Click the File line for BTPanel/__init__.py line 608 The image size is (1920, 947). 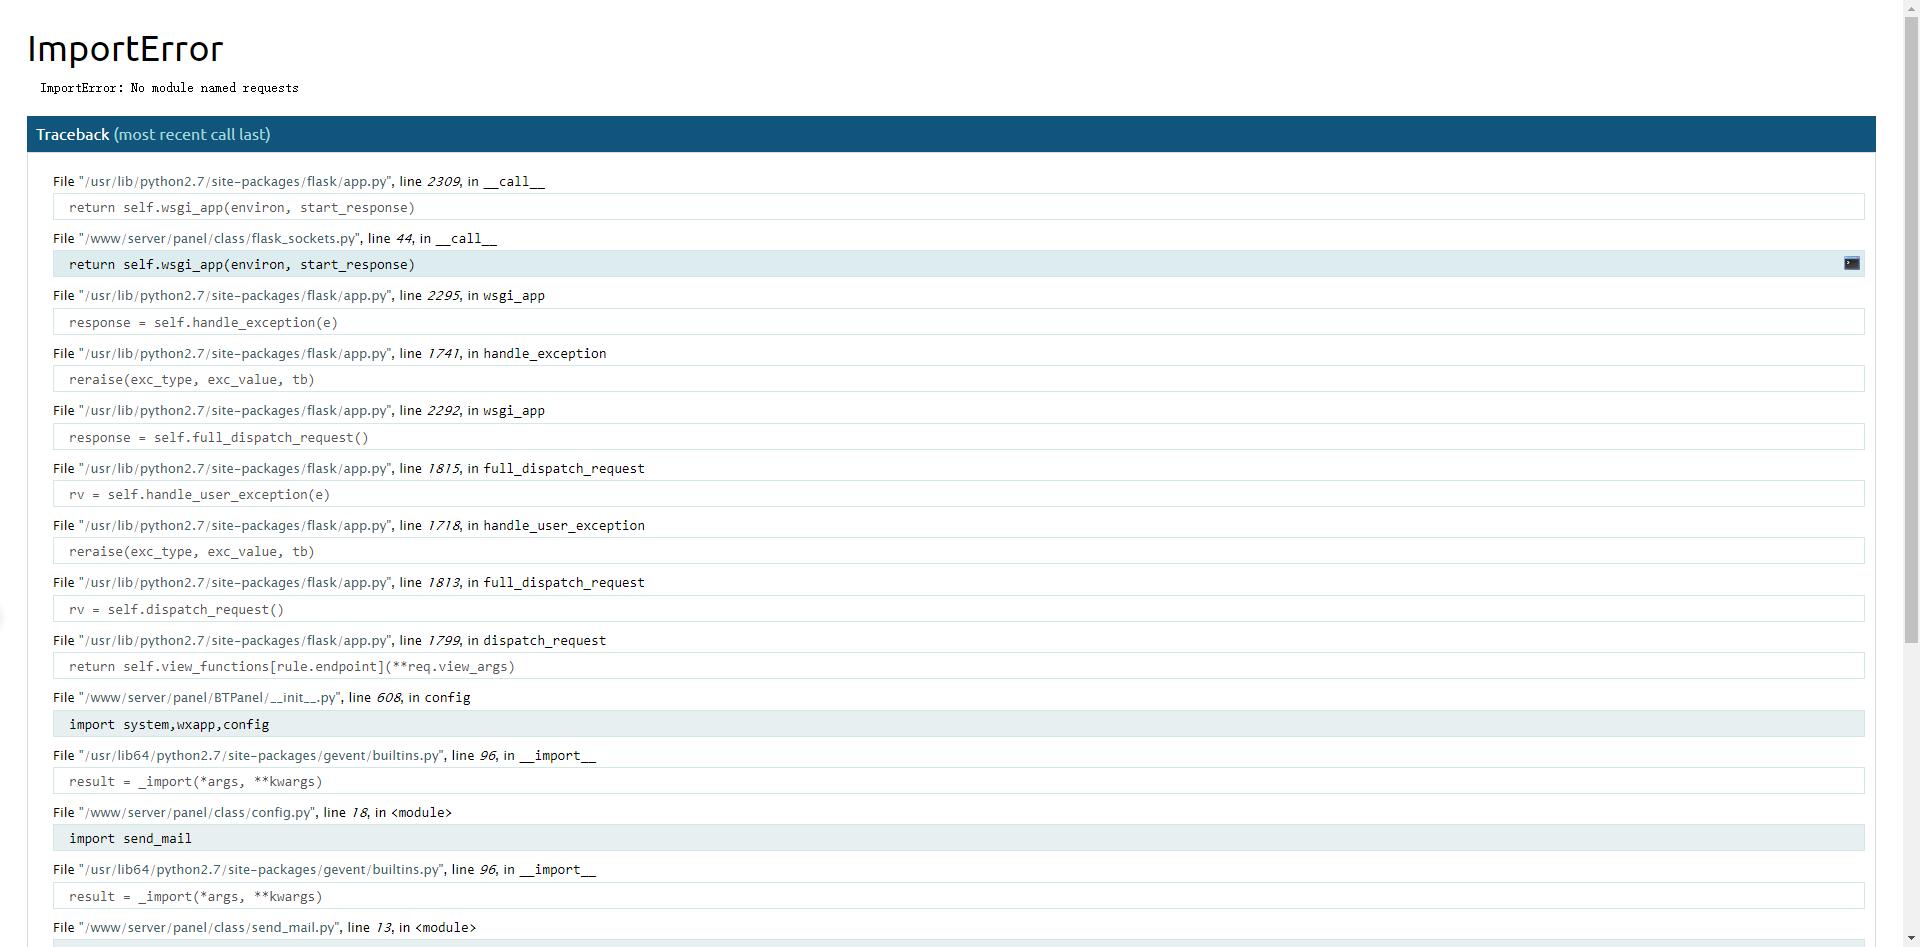click(x=262, y=697)
